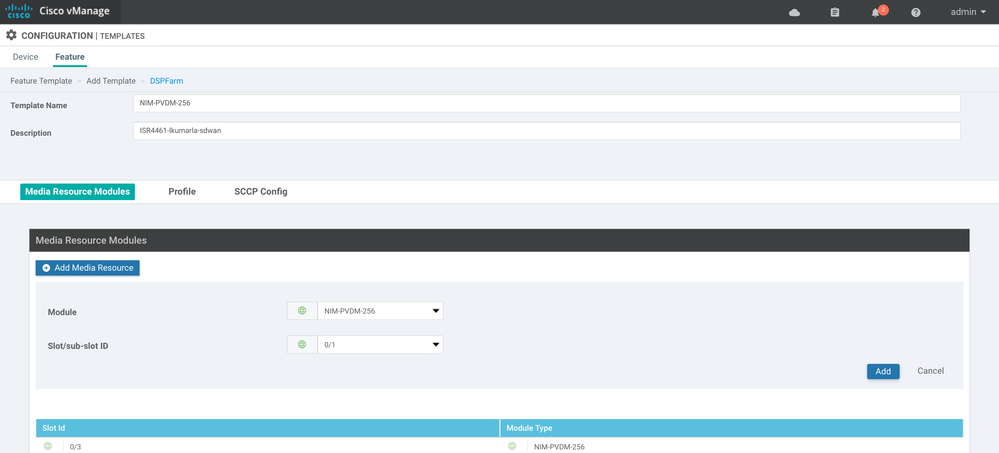Click the 0/3 slot id cell

[75, 447]
